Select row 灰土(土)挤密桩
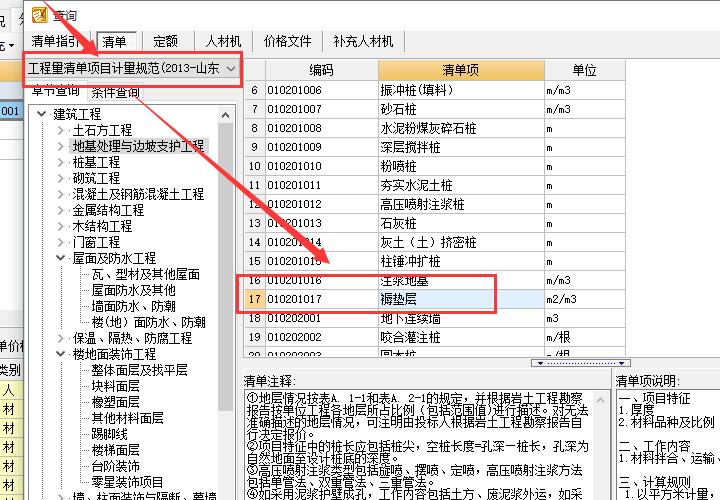The height and width of the screenshot is (500, 720). (x=434, y=242)
